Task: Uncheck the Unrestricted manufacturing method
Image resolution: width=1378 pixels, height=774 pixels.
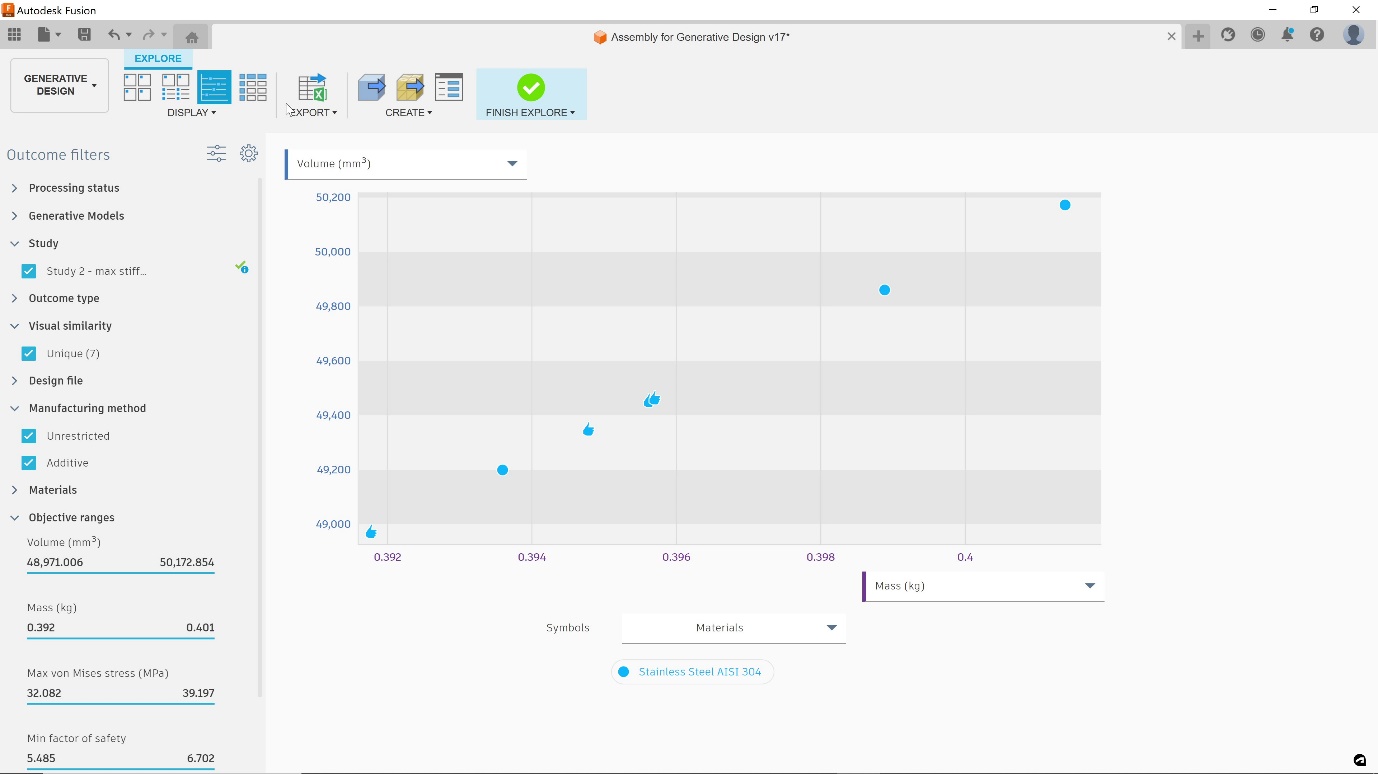Action: [29, 436]
